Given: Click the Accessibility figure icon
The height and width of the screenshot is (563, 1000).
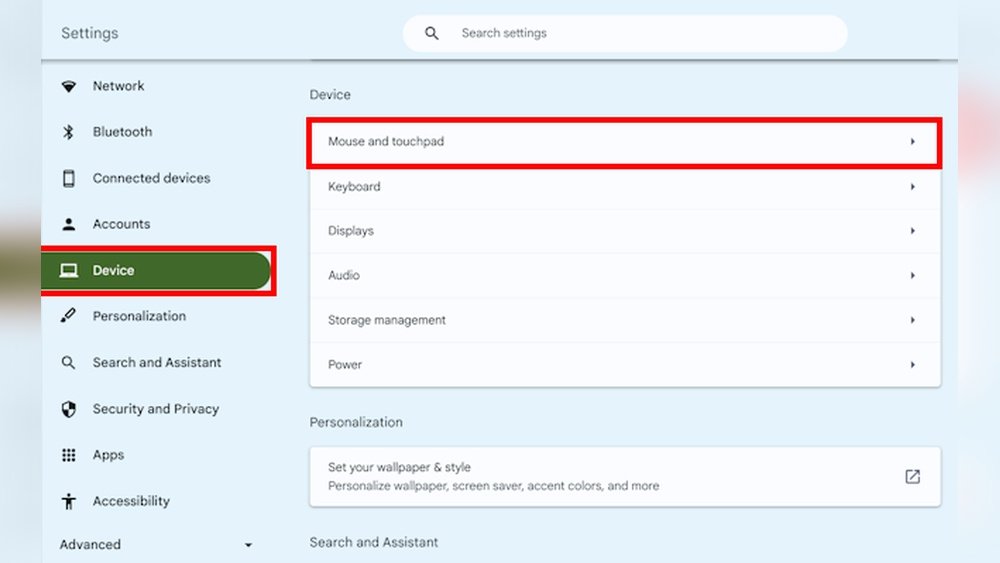Looking at the screenshot, I should click(x=68, y=501).
